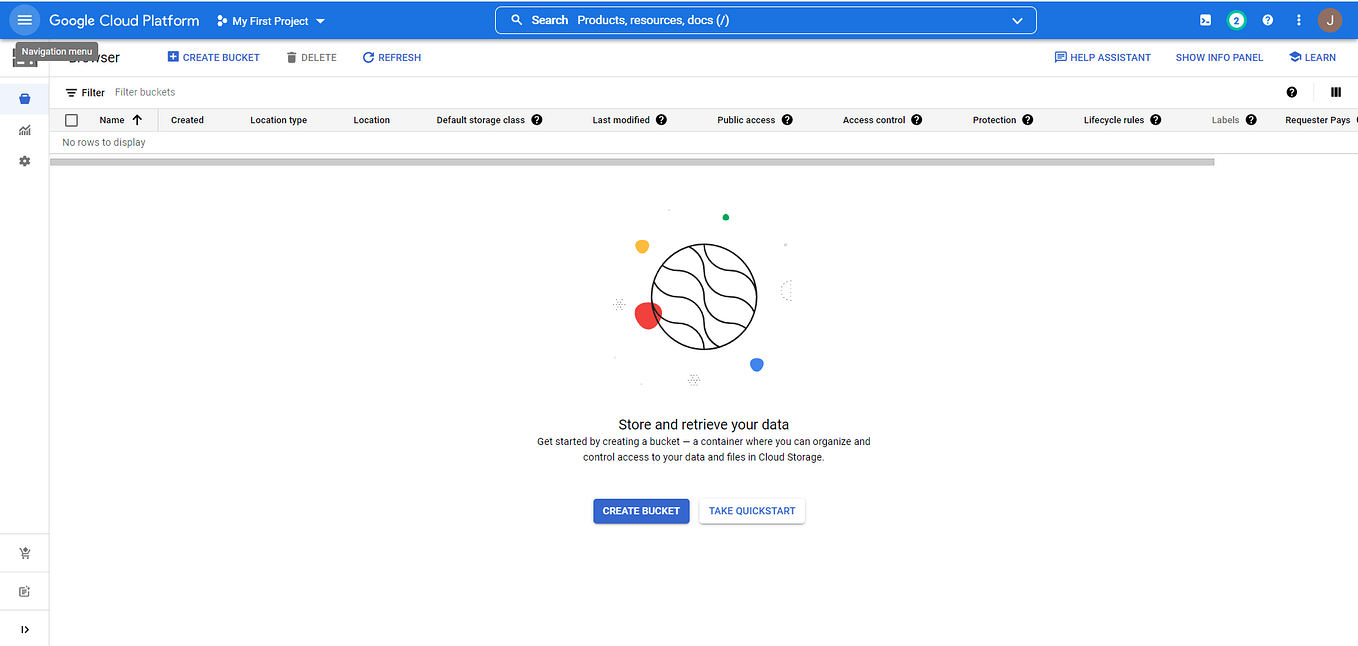View notifications showing two alerts
Screen dimensions: 1358x646
tap(1236, 19)
